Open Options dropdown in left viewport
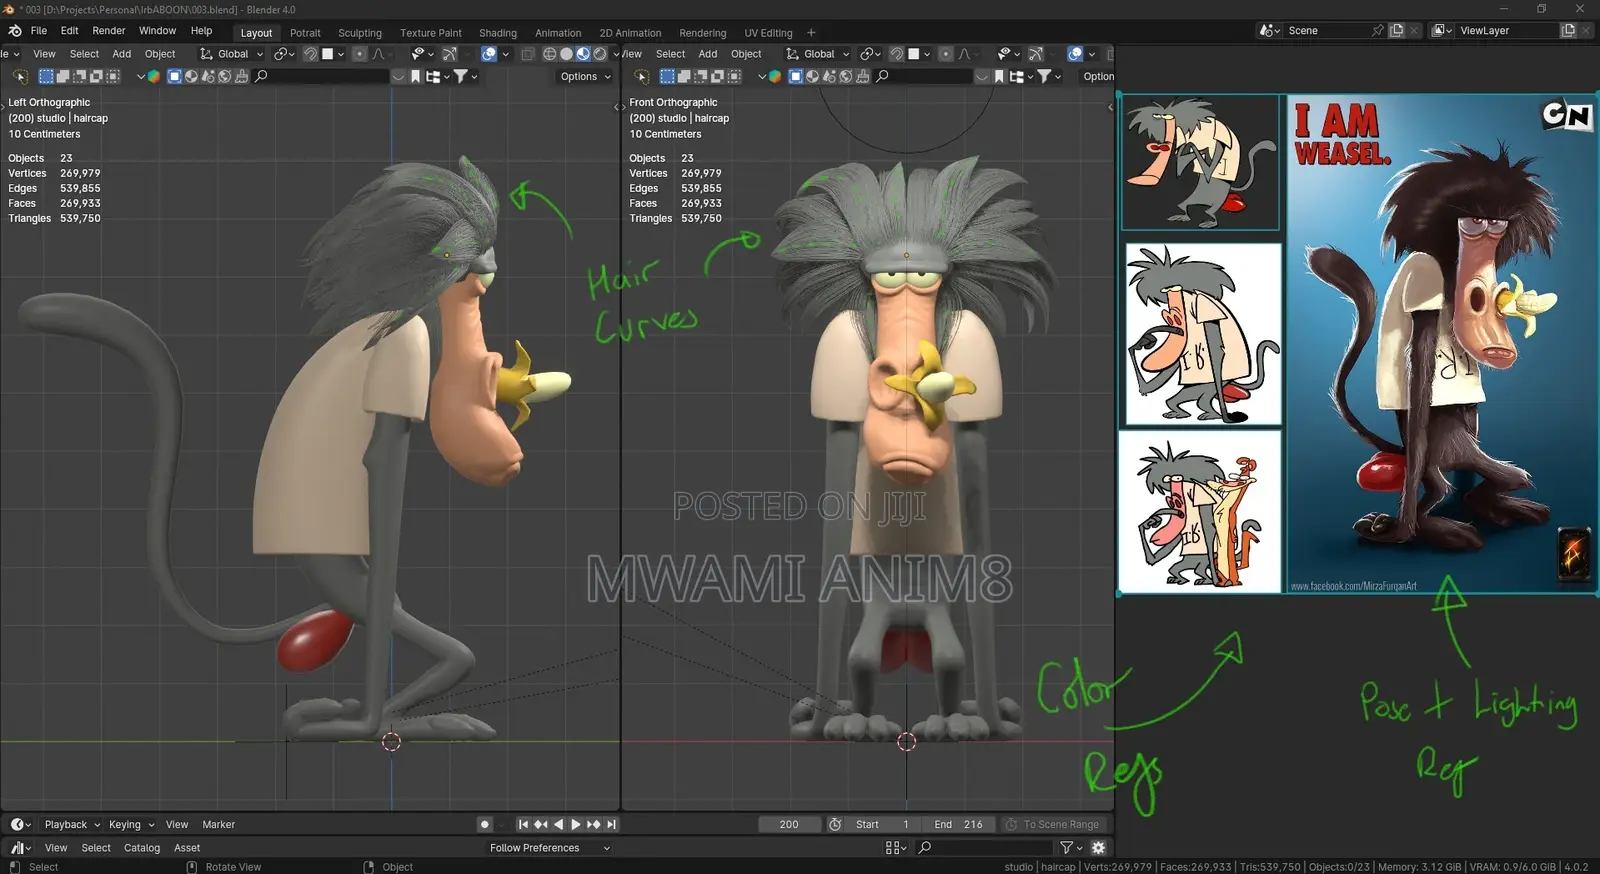 [586, 76]
